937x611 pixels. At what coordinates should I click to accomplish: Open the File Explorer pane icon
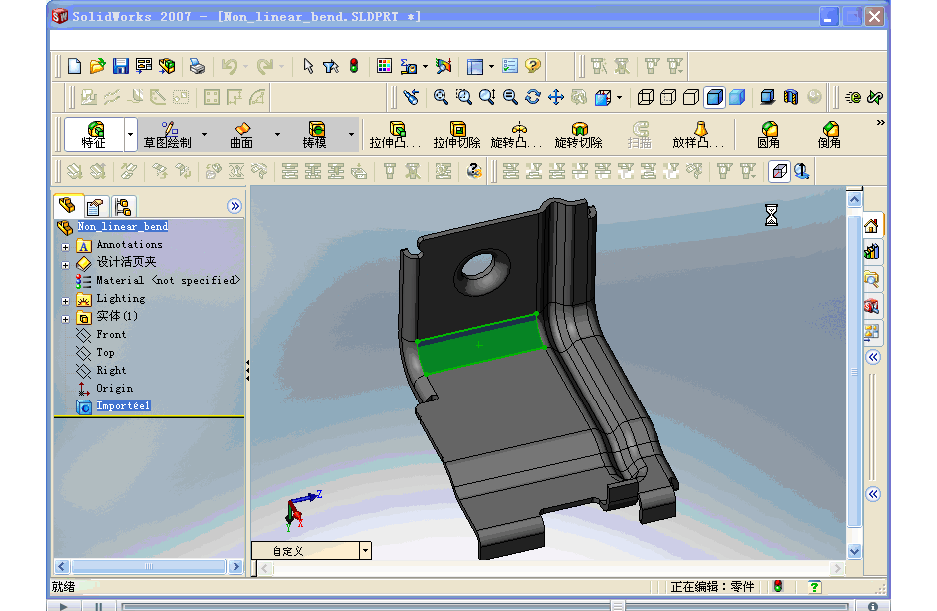click(x=871, y=279)
